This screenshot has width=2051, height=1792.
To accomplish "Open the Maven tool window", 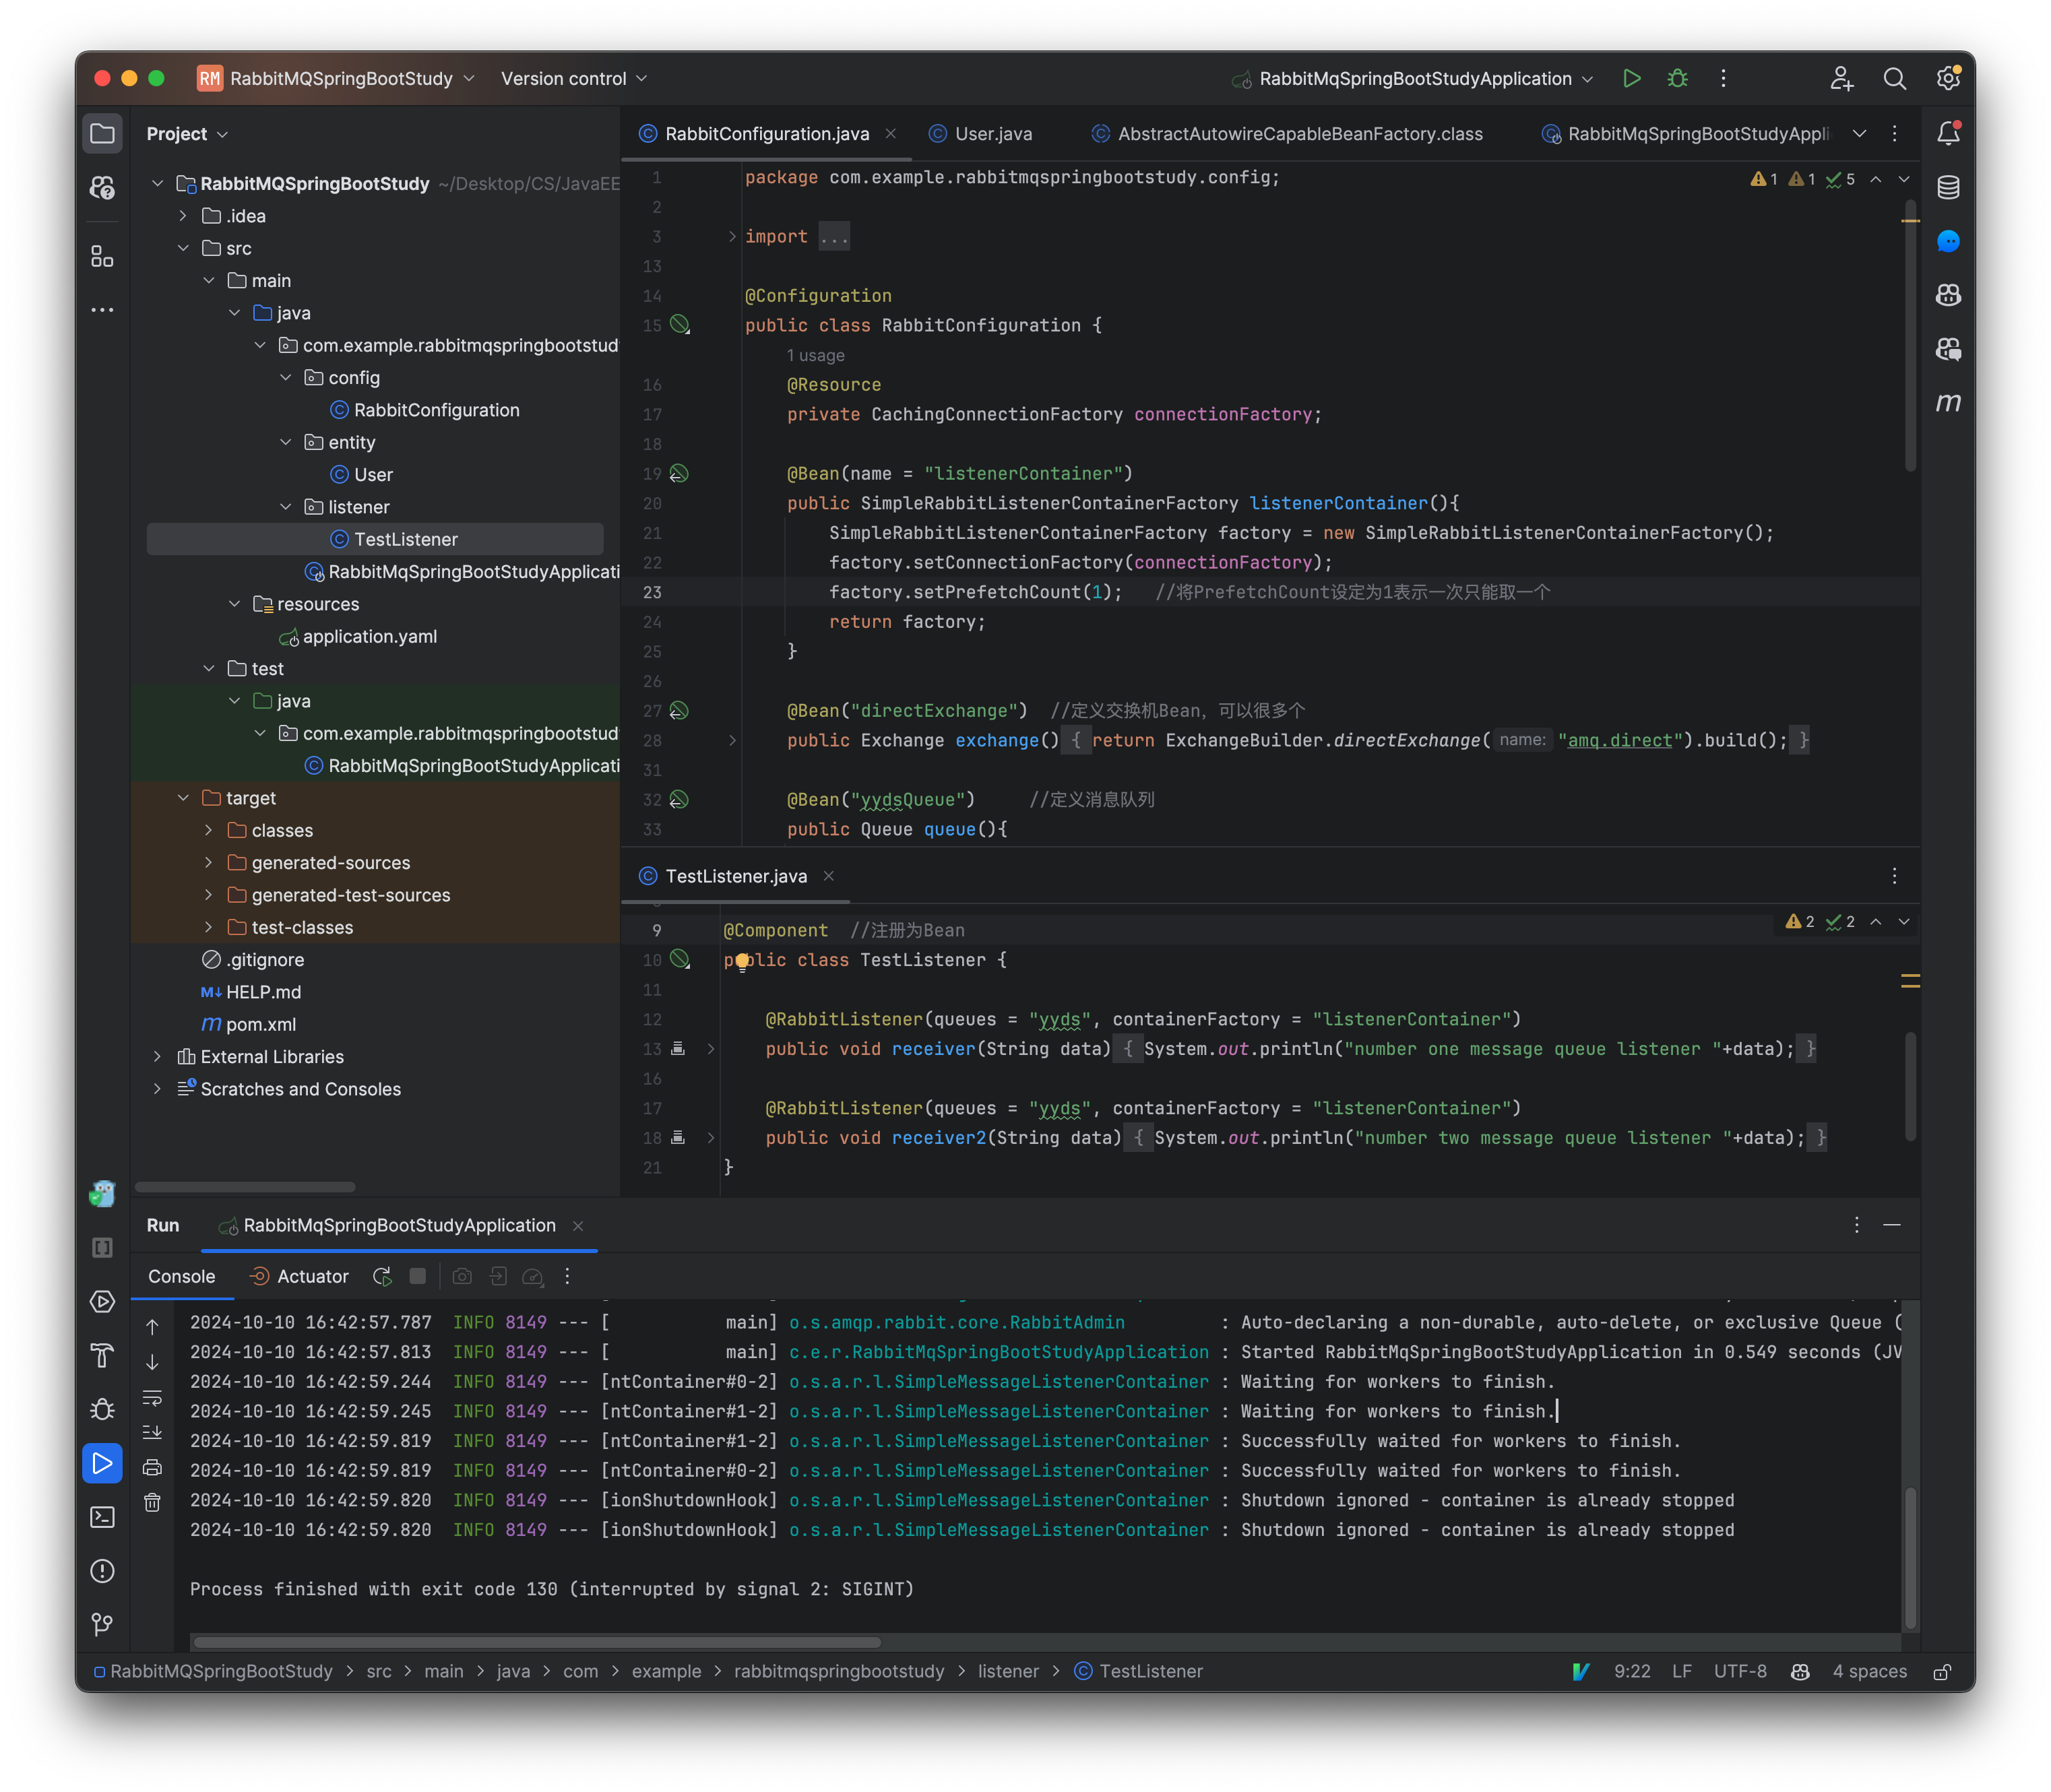I will [x=1948, y=403].
